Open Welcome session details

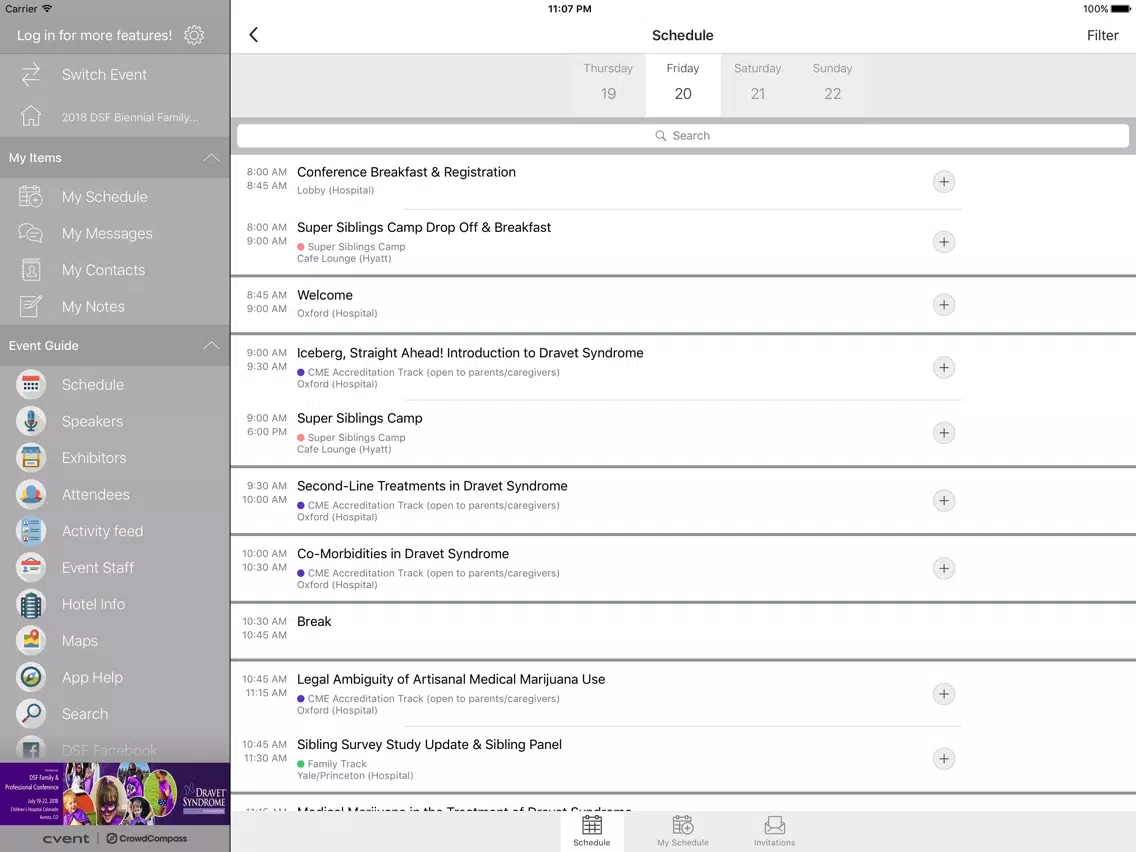[325, 295]
